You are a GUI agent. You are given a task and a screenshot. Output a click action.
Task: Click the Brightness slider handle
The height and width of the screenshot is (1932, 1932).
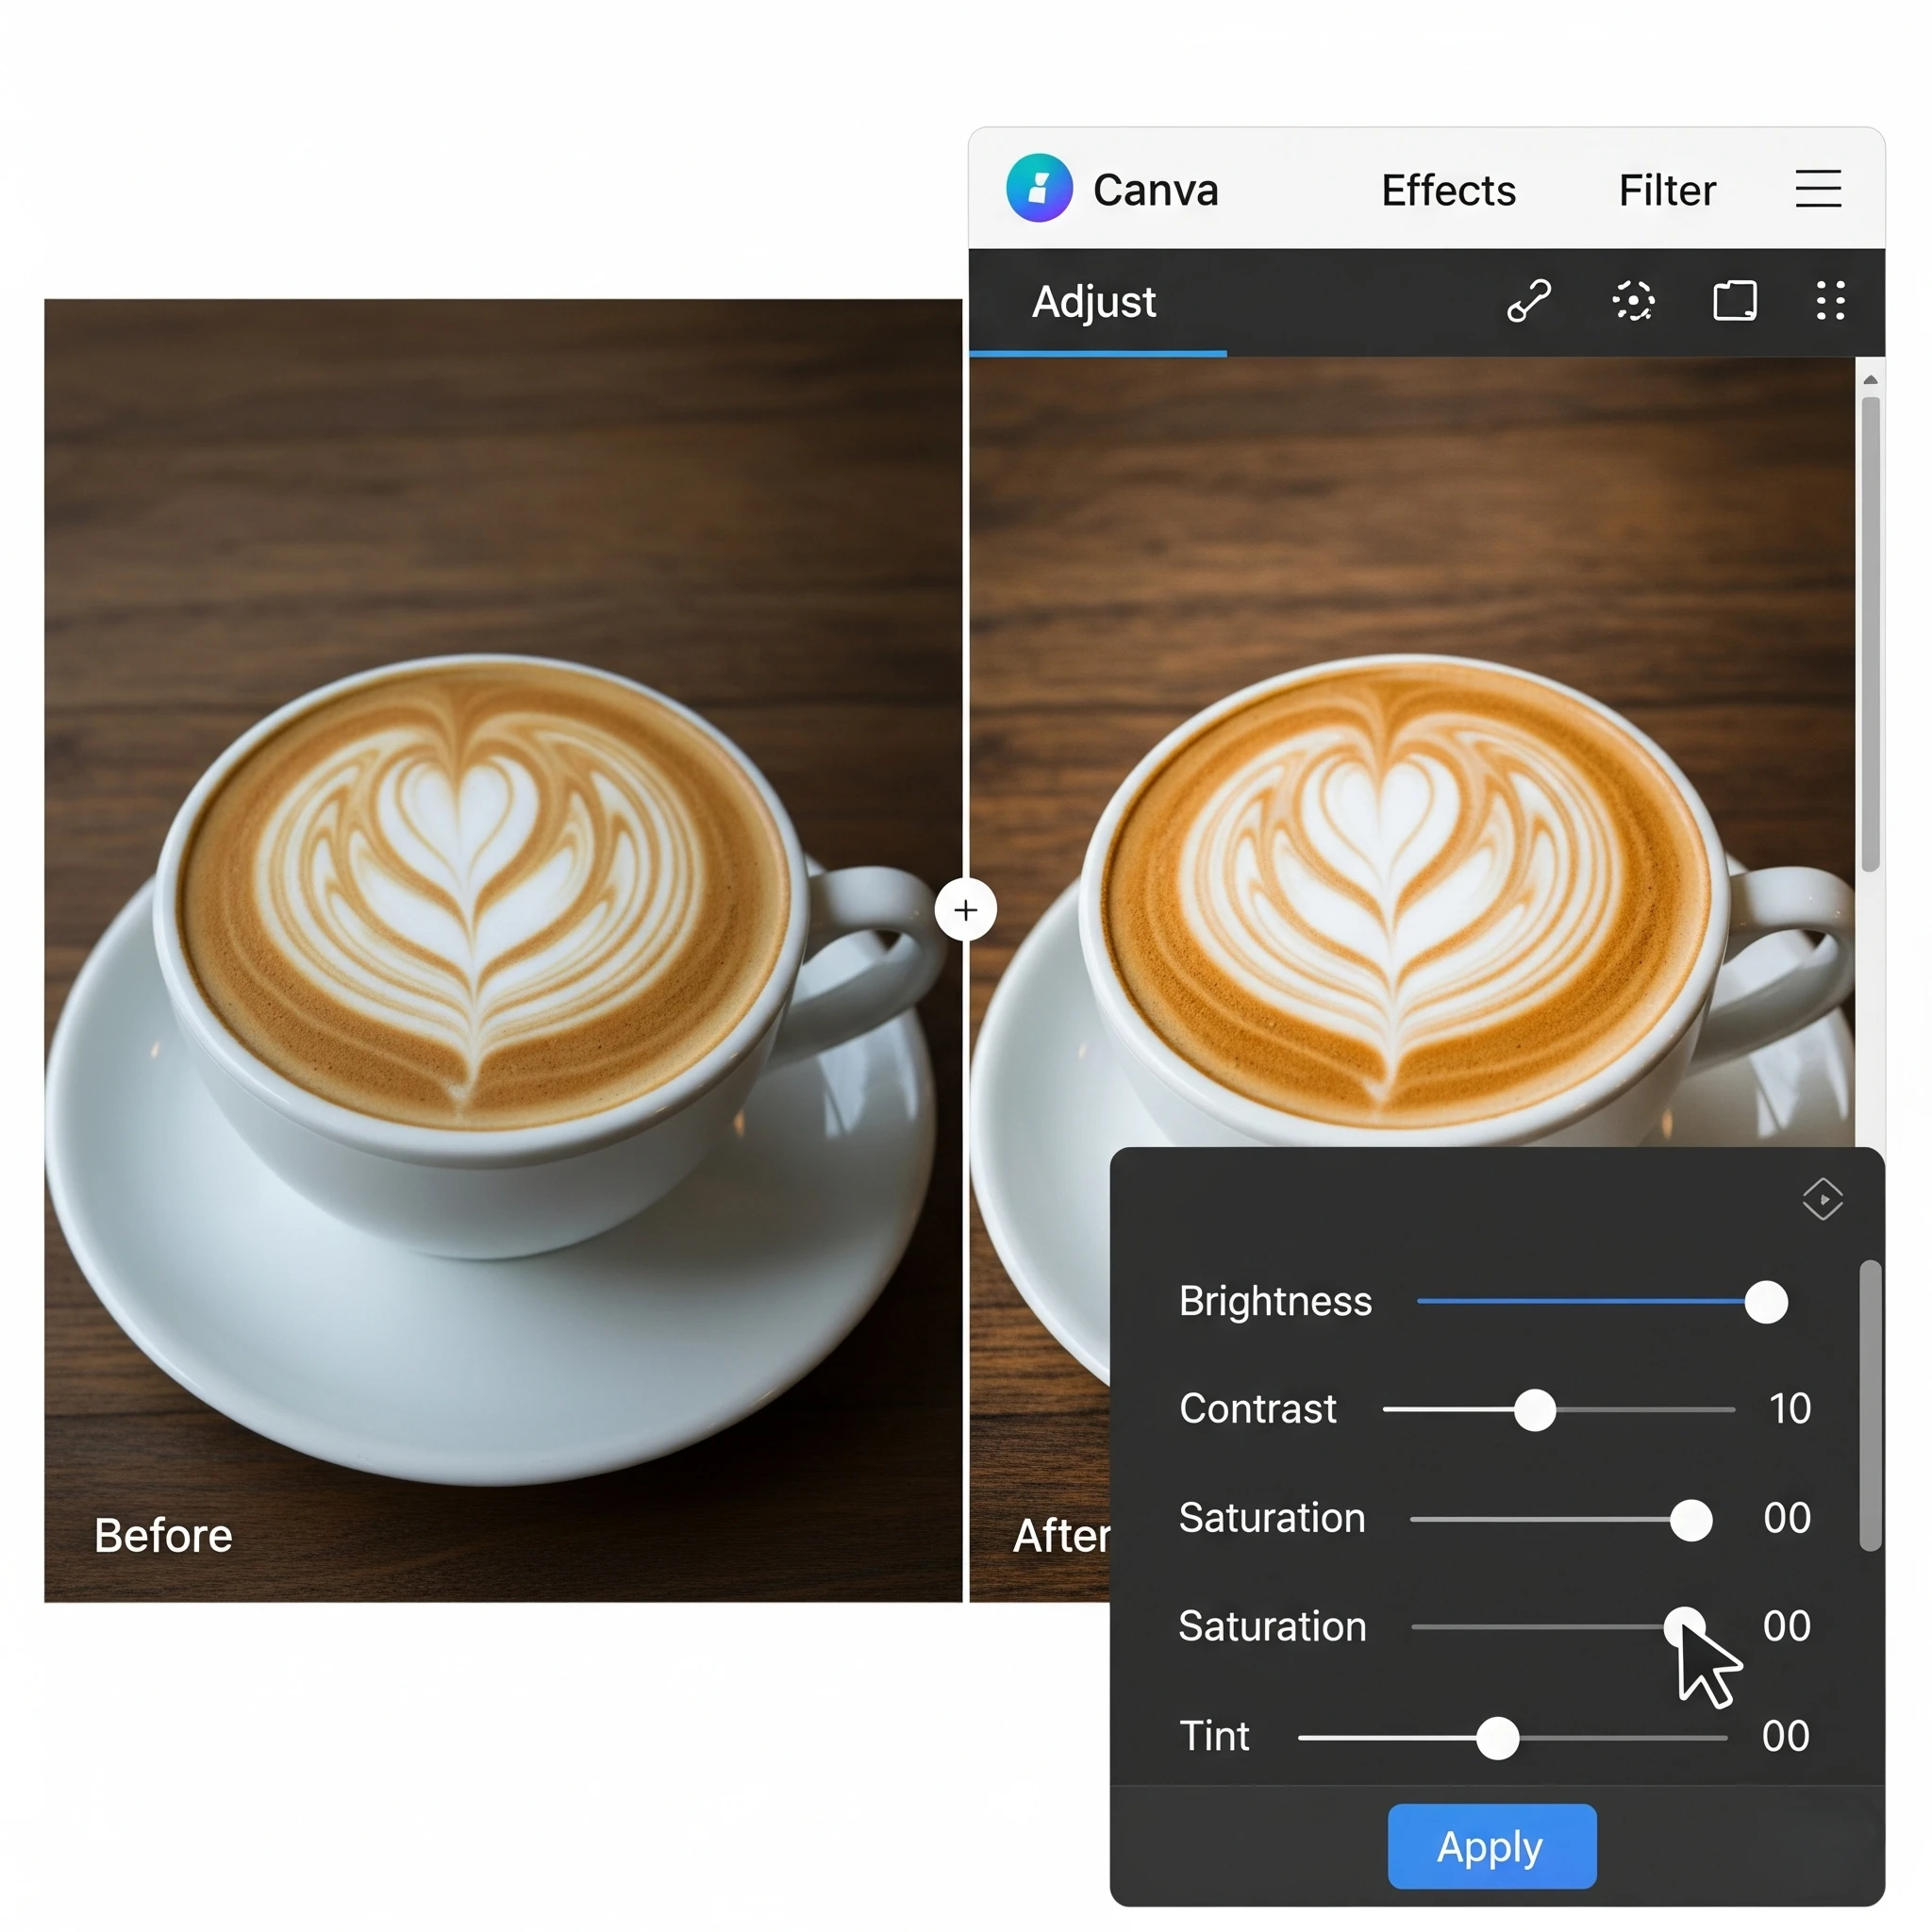click(x=1766, y=1302)
